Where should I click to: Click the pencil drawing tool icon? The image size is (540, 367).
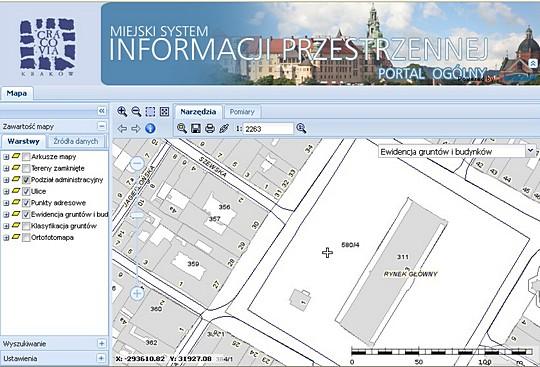(224, 129)
